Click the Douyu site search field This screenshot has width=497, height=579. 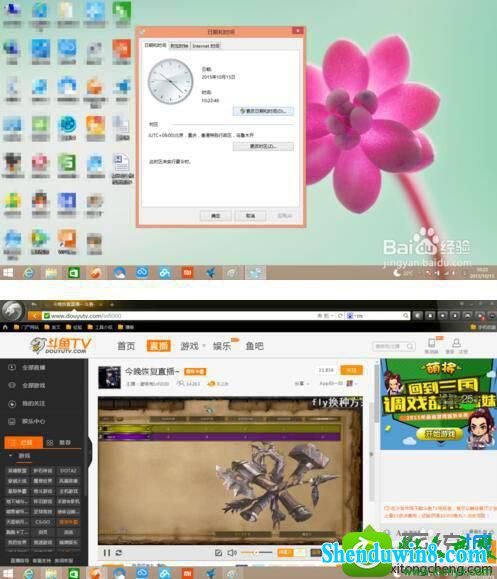[x=393, y=346]
